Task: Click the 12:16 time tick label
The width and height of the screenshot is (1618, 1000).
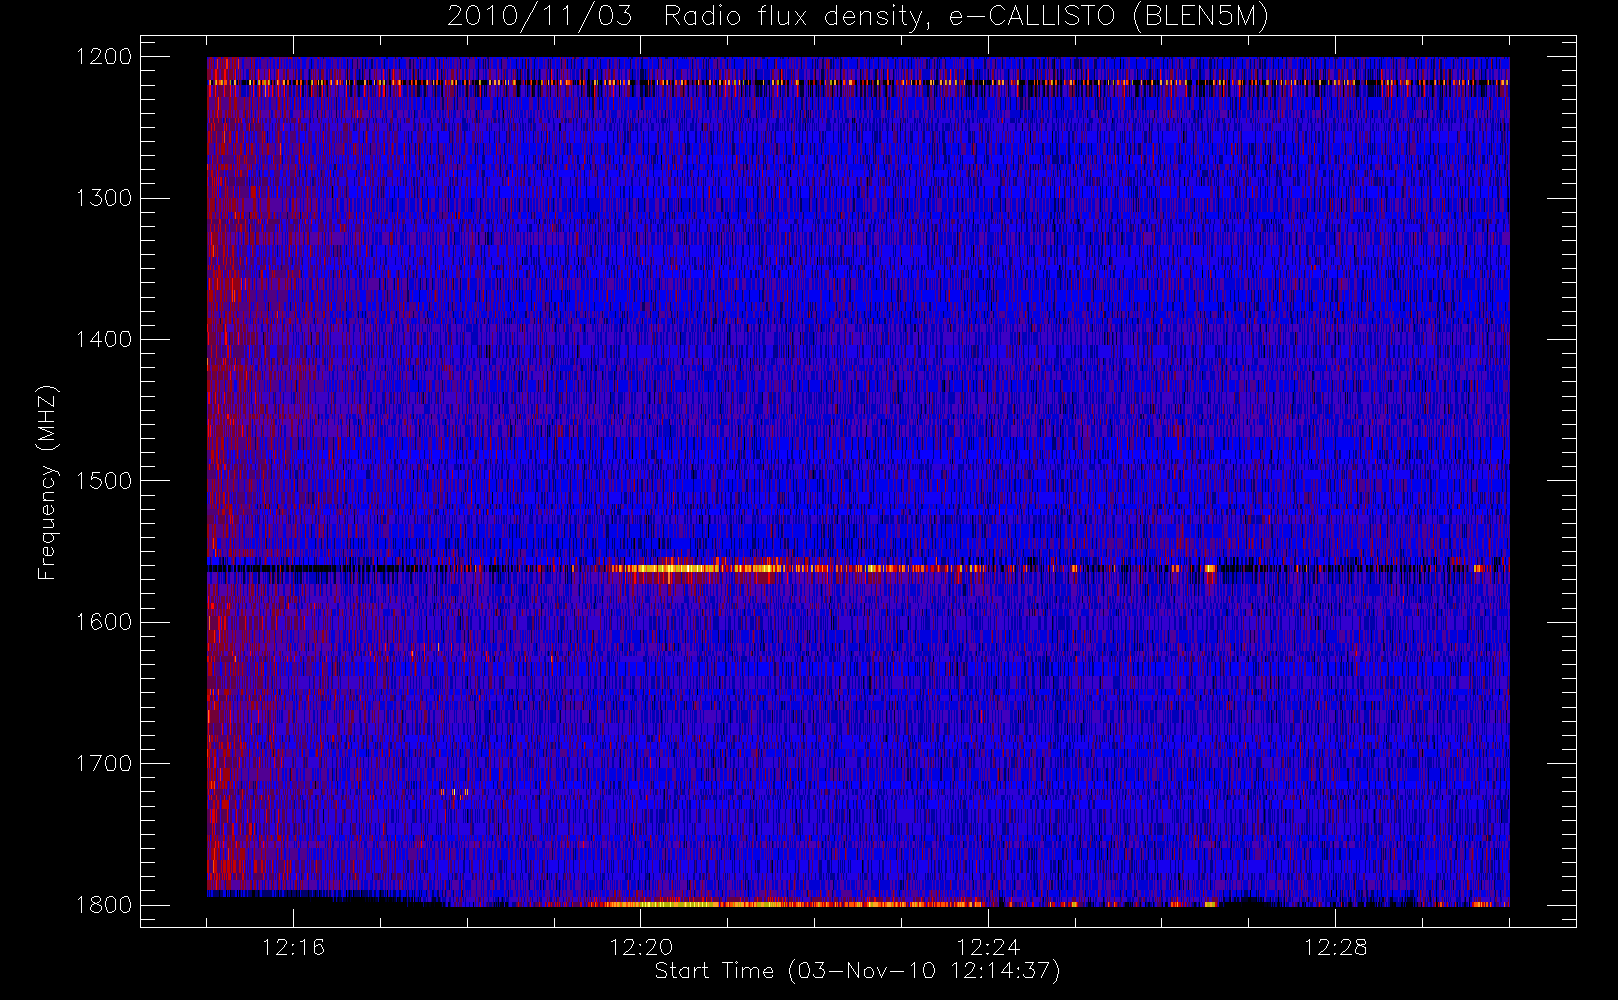Action: (x=293, y=947)
